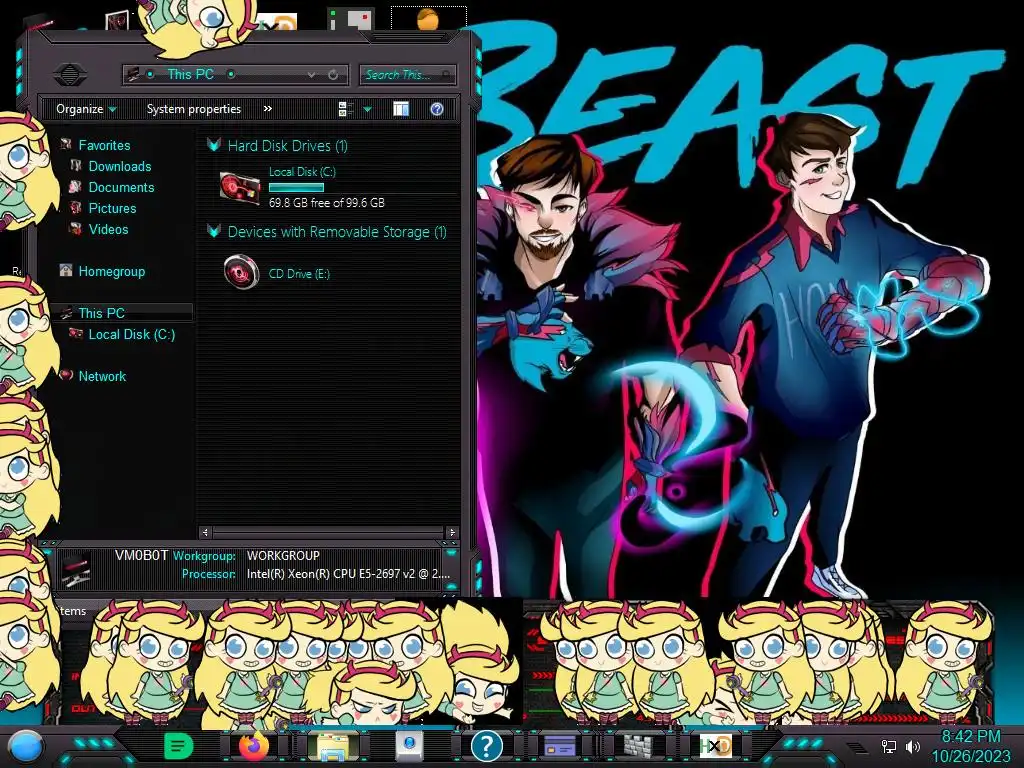Screen dimensions: 1024x768
Task: Click the horizontal scrollbar track
Action: [x=328, y=532]
